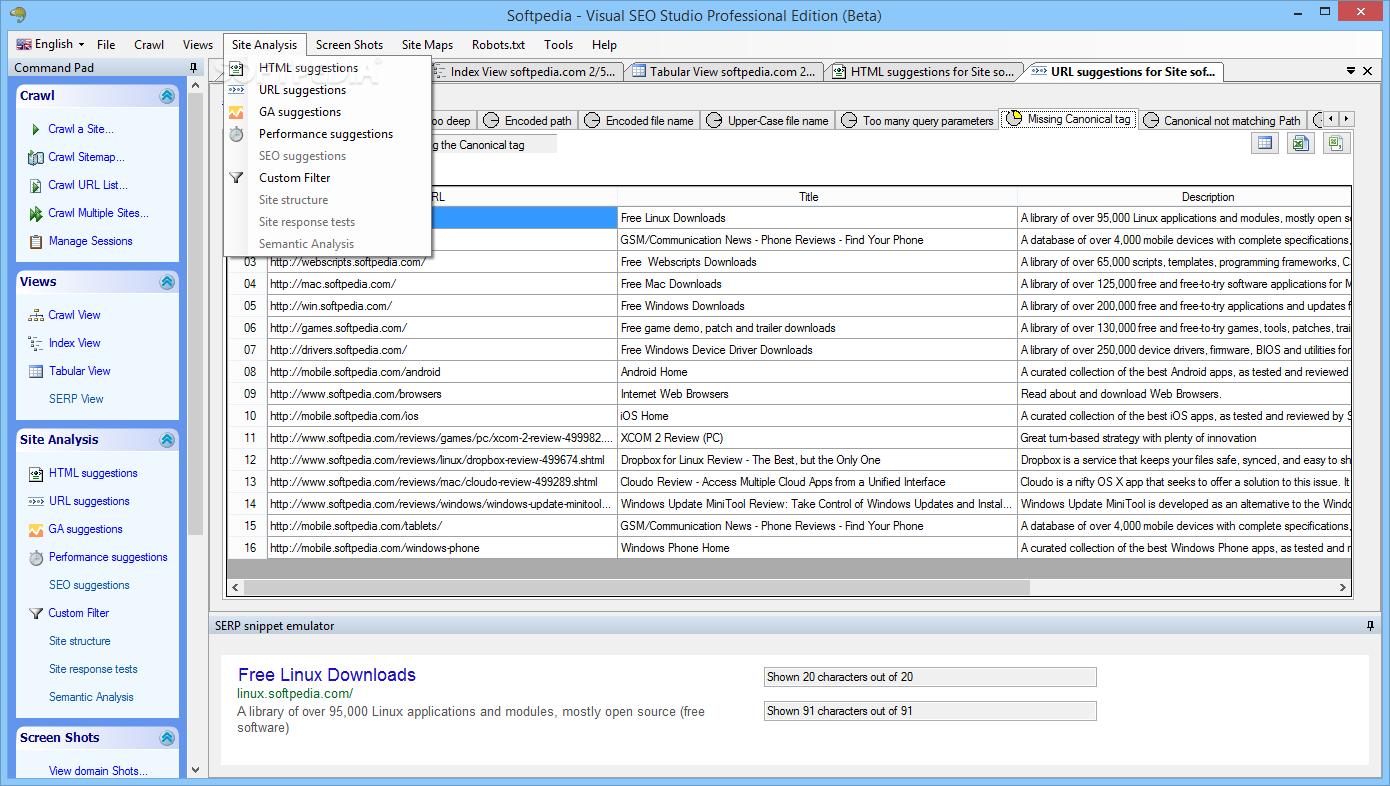Click the Index View icon in Views panel

tap(36, 343)
